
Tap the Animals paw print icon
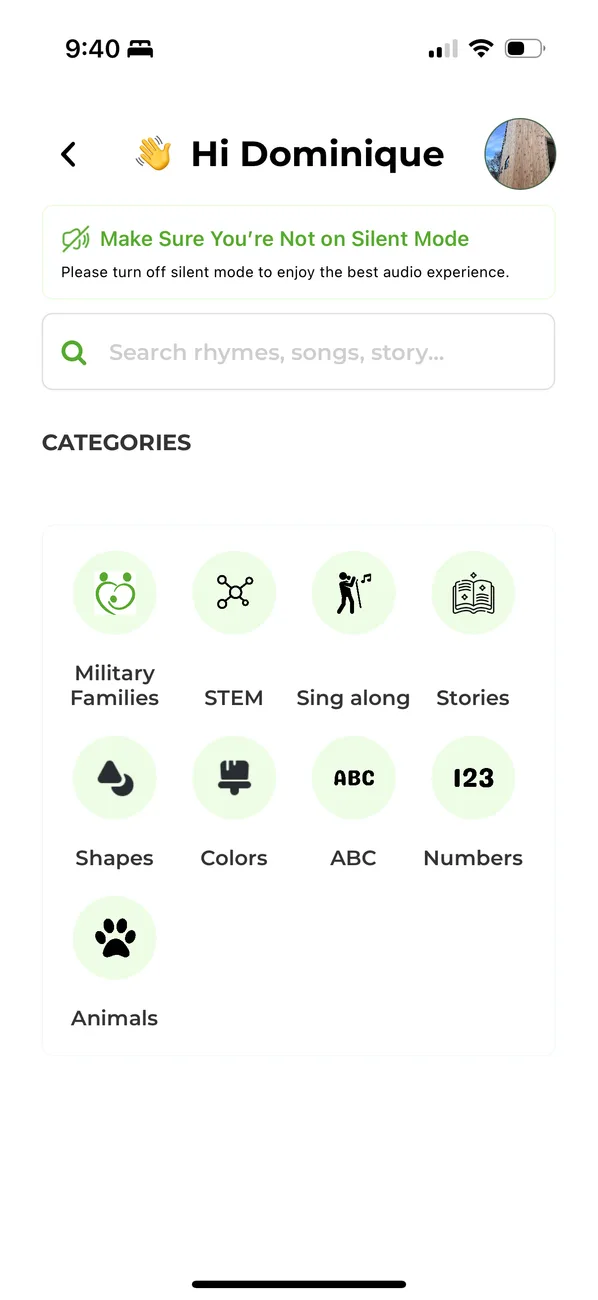tap(115, 938)
